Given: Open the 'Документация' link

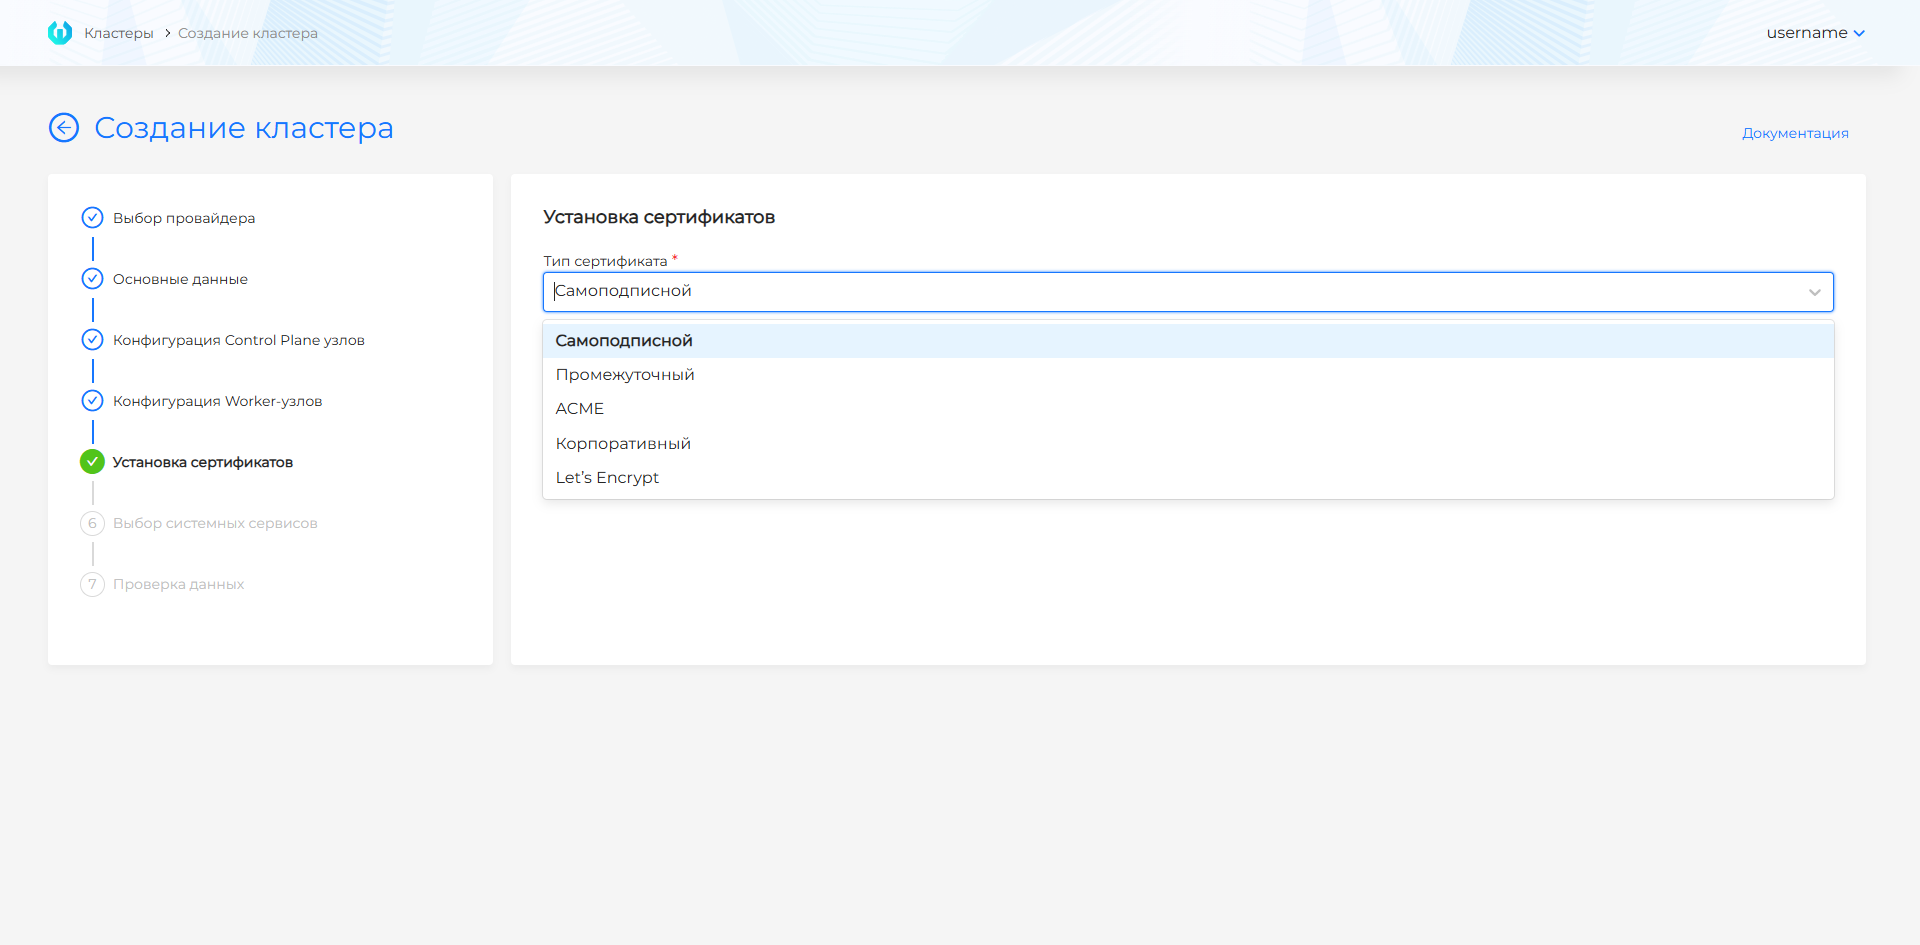Looking at the screenshot, I should point(1795,133).
